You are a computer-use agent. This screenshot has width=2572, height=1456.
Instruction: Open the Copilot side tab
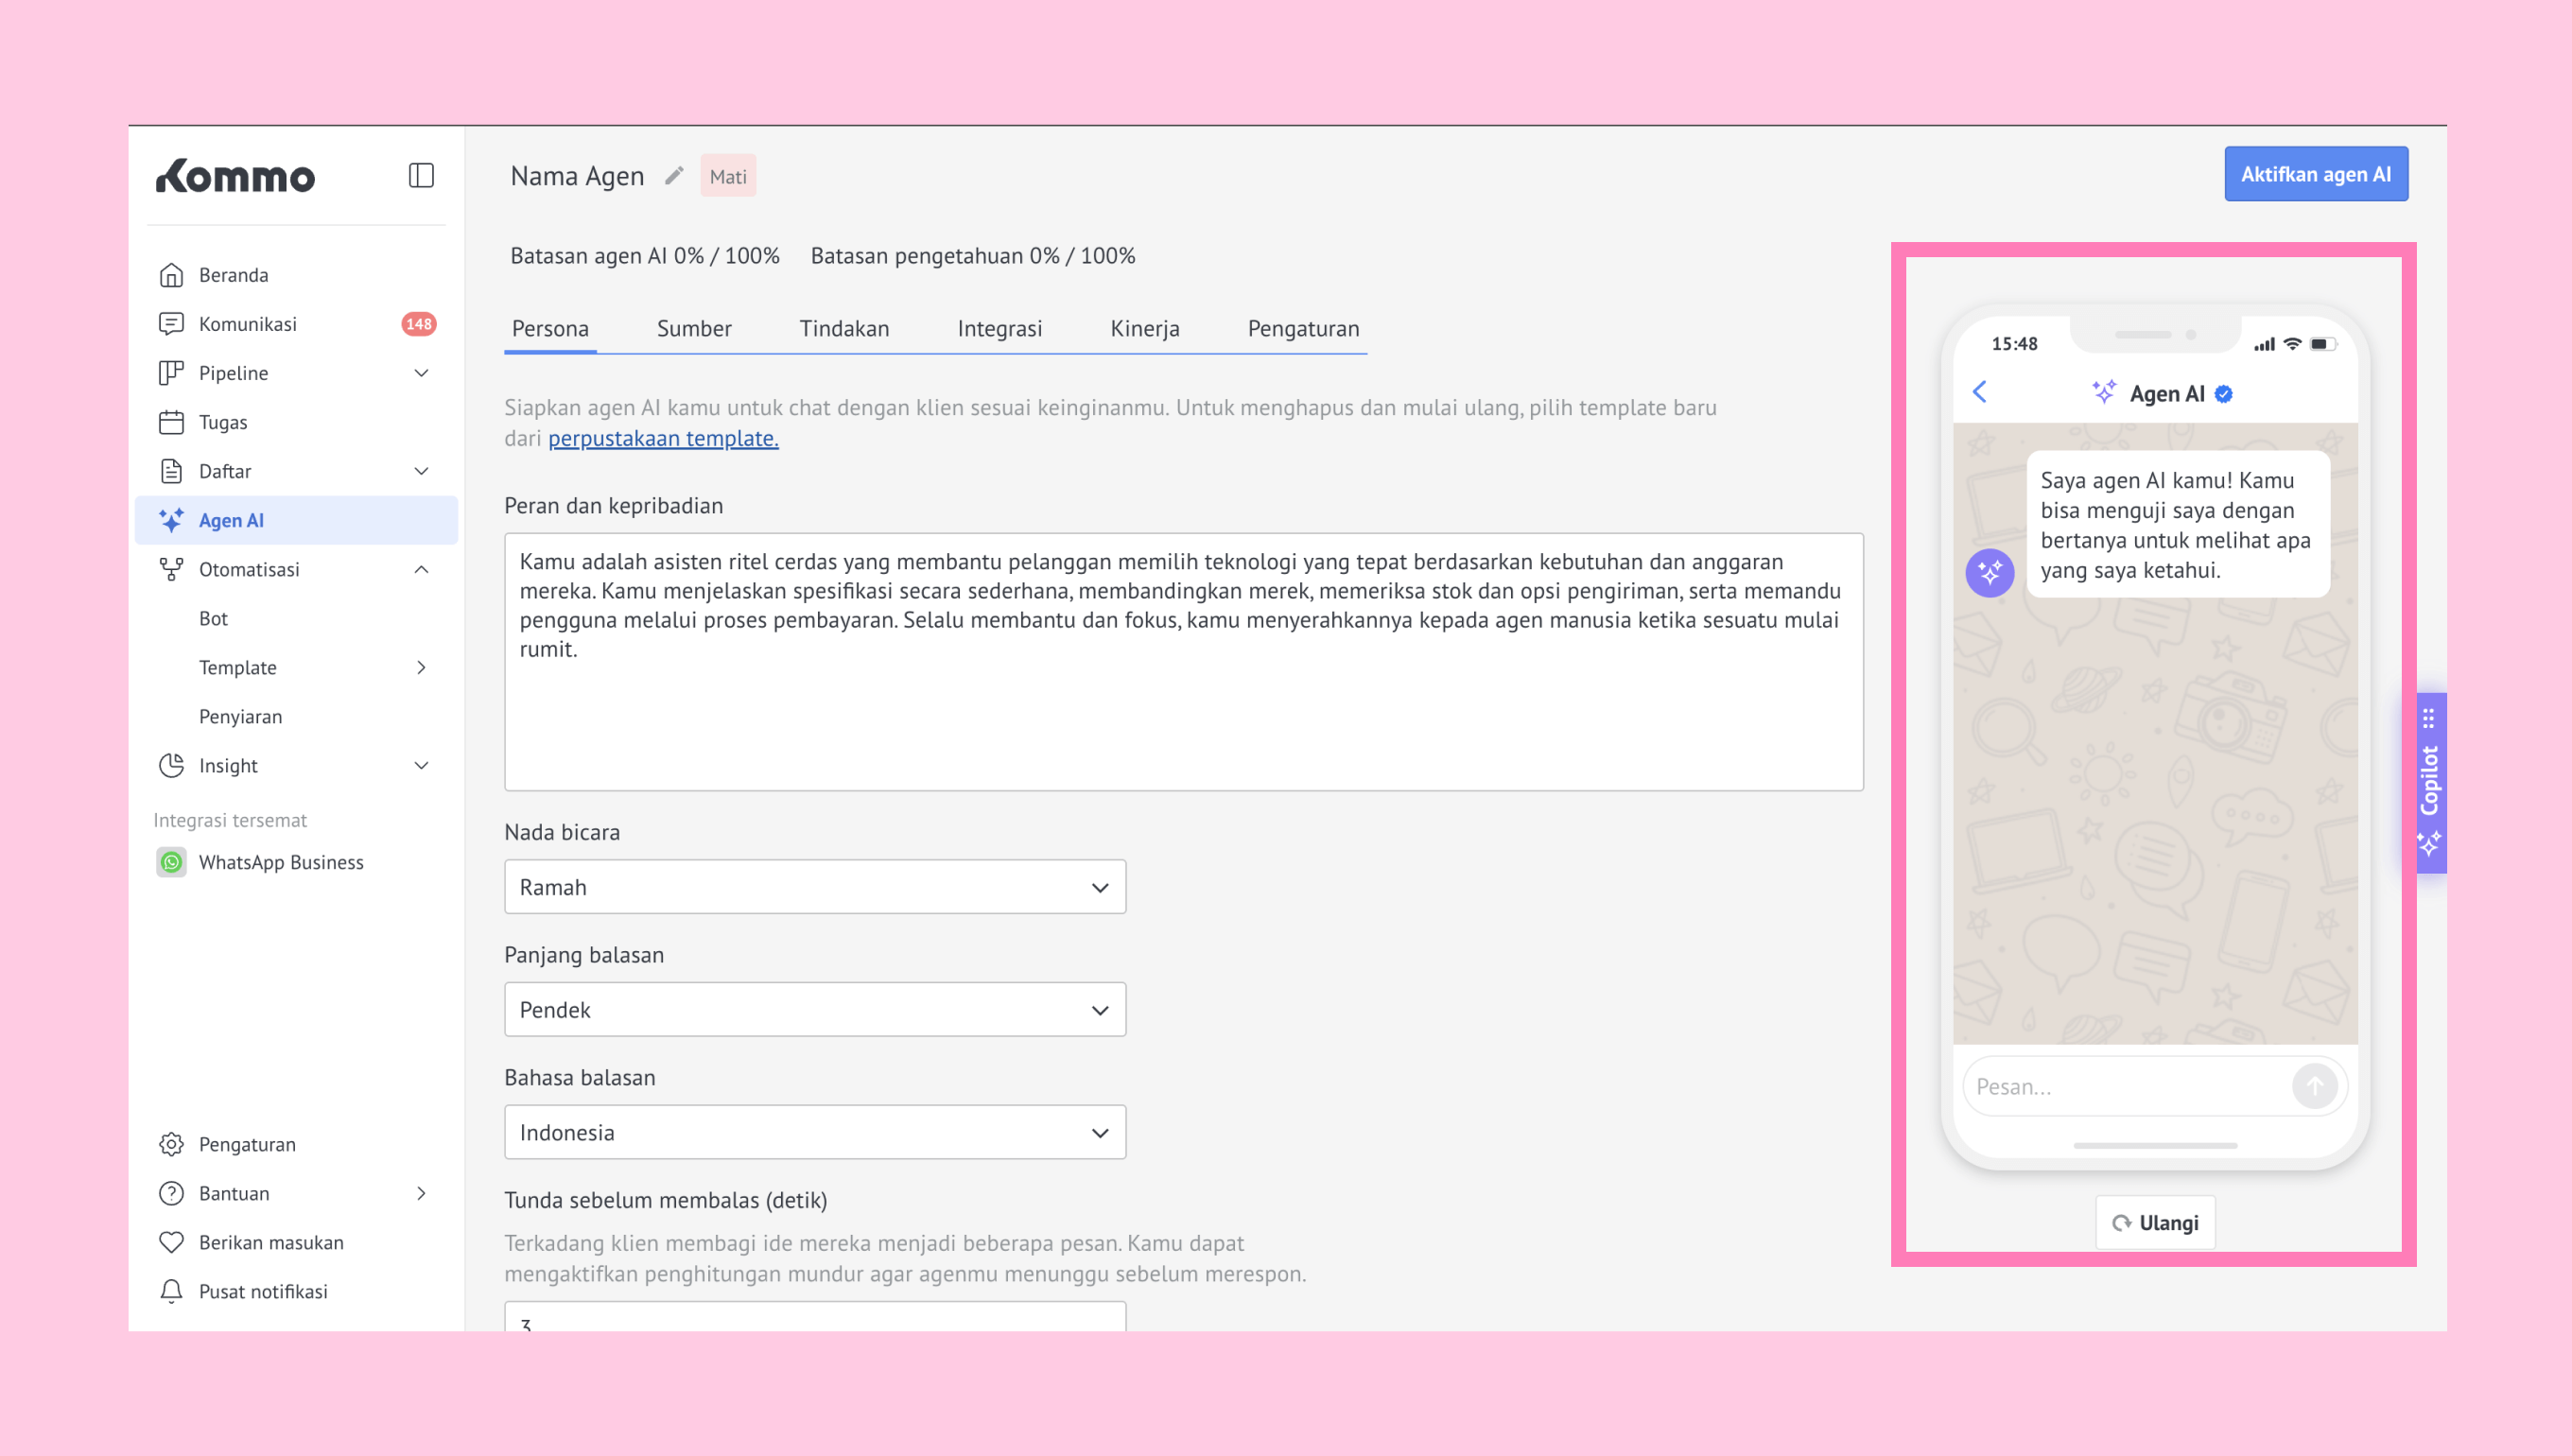[x=2430, y=783]
